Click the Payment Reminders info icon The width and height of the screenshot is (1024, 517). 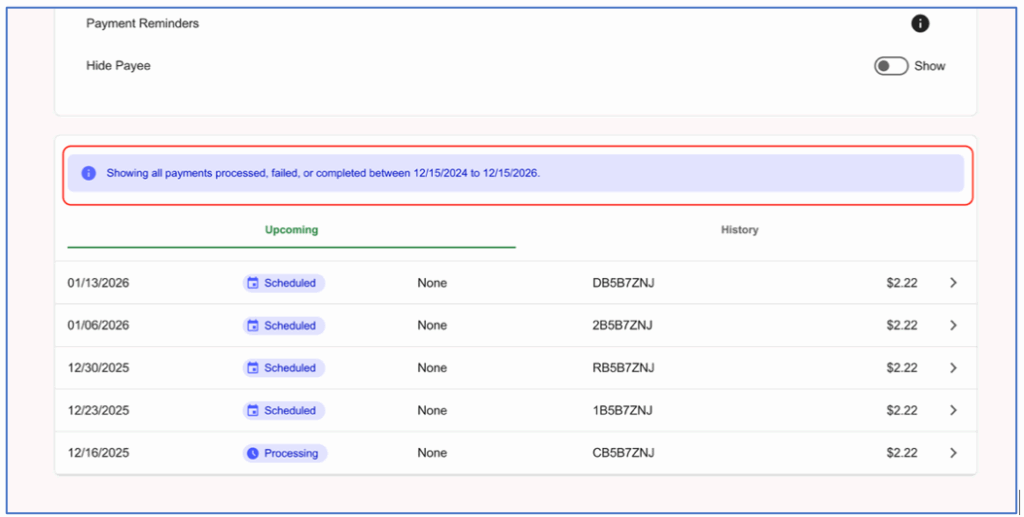pyautogui.click(x=920, y=24)
